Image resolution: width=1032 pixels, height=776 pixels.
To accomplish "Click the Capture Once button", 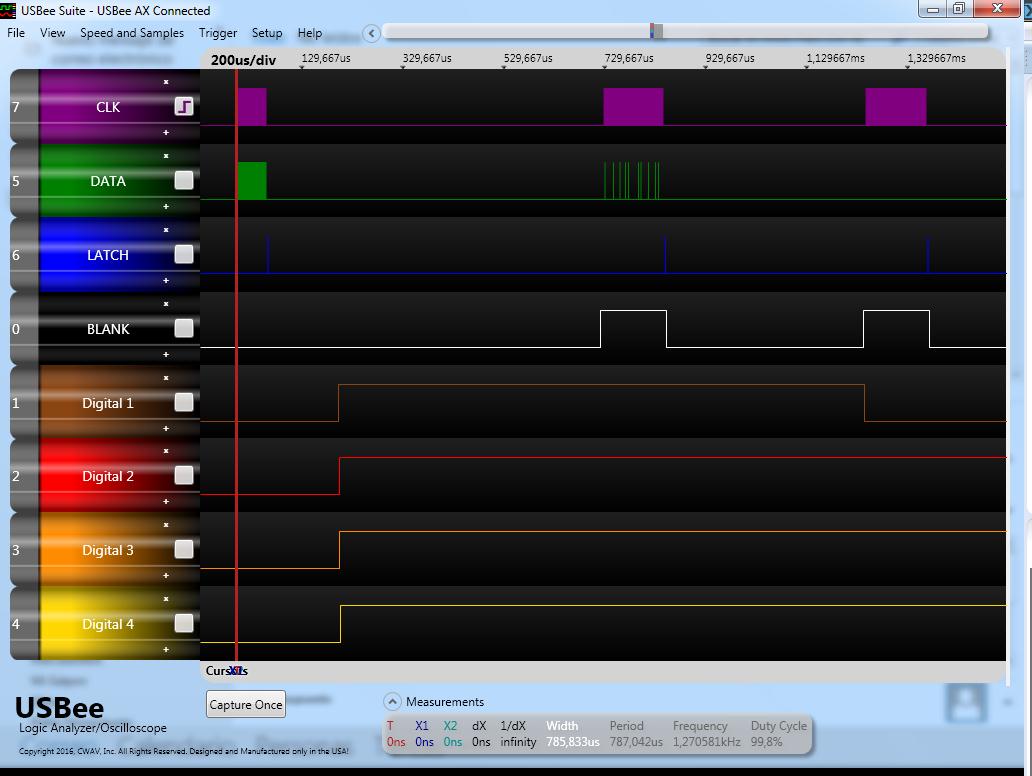I will pyautogui.click(x=245, y=704).
